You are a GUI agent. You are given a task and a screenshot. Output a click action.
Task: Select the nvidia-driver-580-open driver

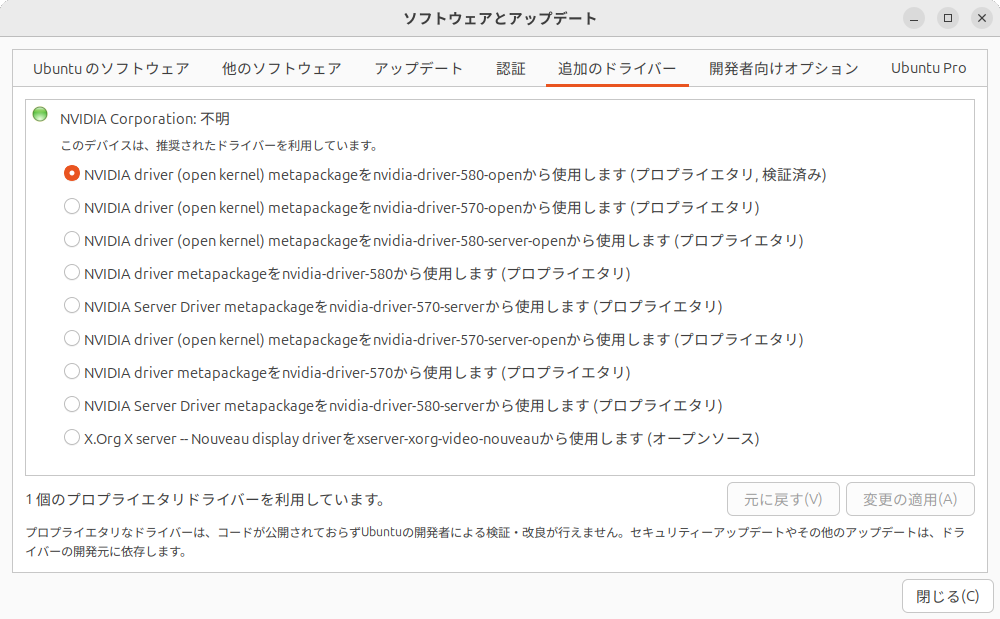point(71,173)
